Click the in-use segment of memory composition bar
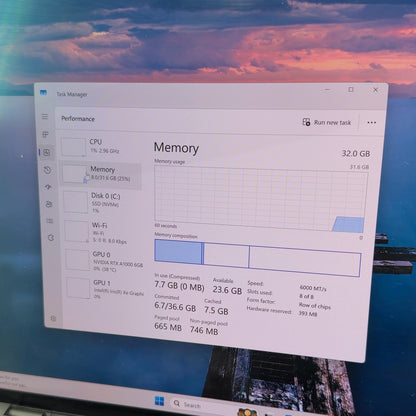Image resolution: width=416 pixels, height=416 pixels. tap(179, 252)
